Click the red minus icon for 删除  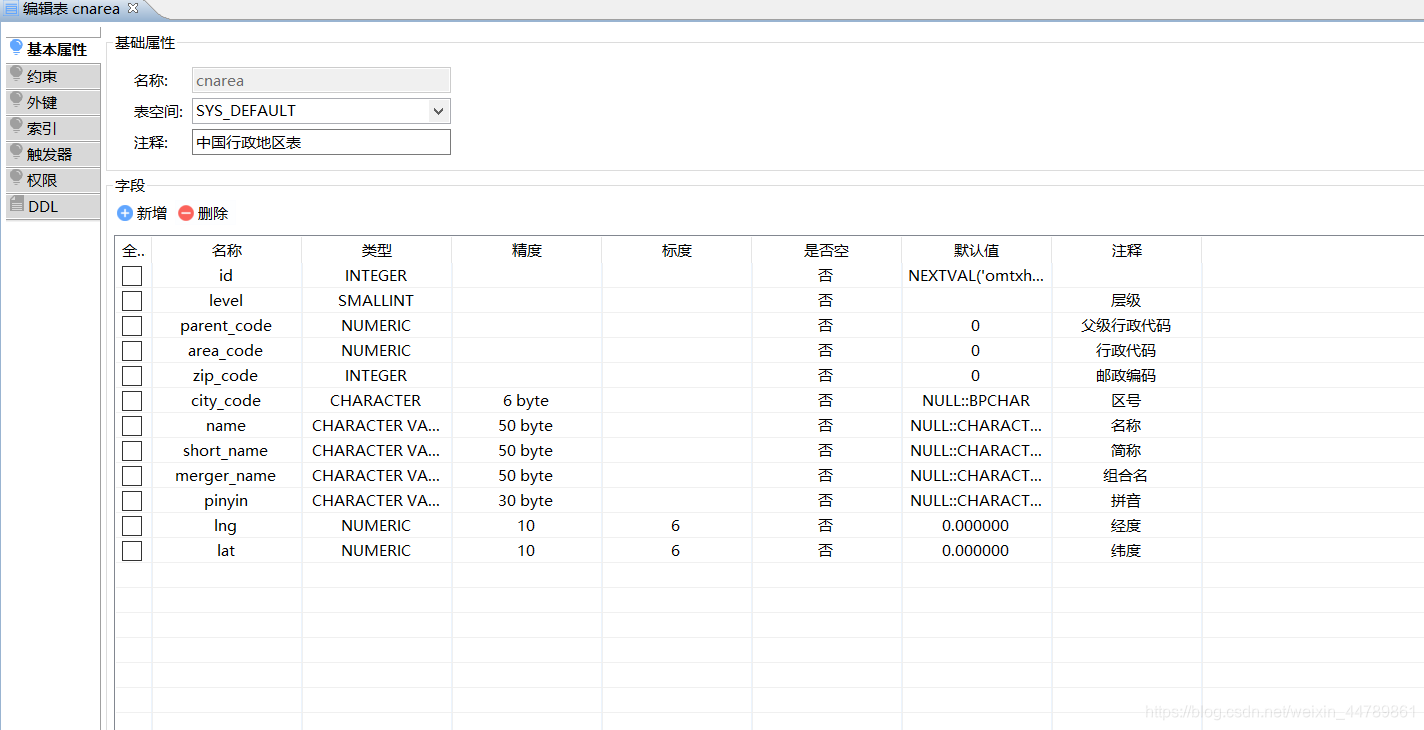pos(186,213)
